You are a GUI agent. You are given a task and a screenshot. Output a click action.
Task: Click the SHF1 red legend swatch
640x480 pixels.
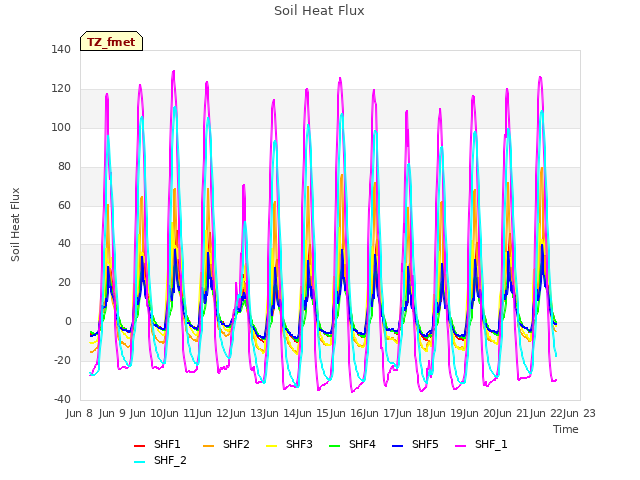tap(139, 446)
